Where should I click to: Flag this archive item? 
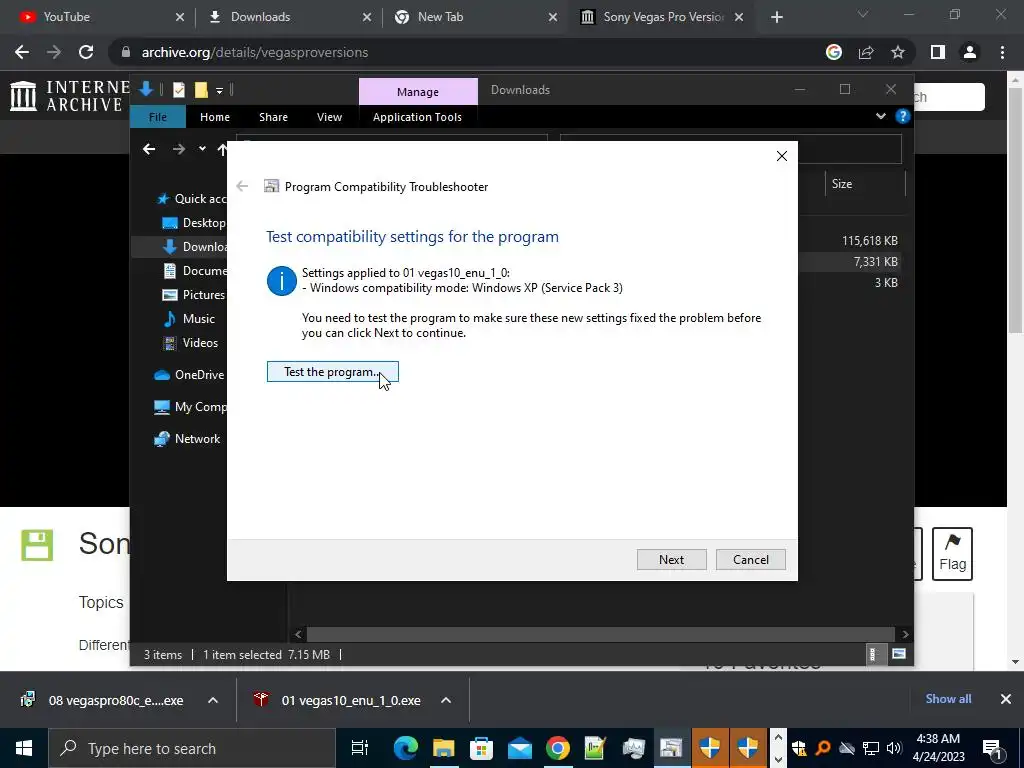(x=952, y=554)
